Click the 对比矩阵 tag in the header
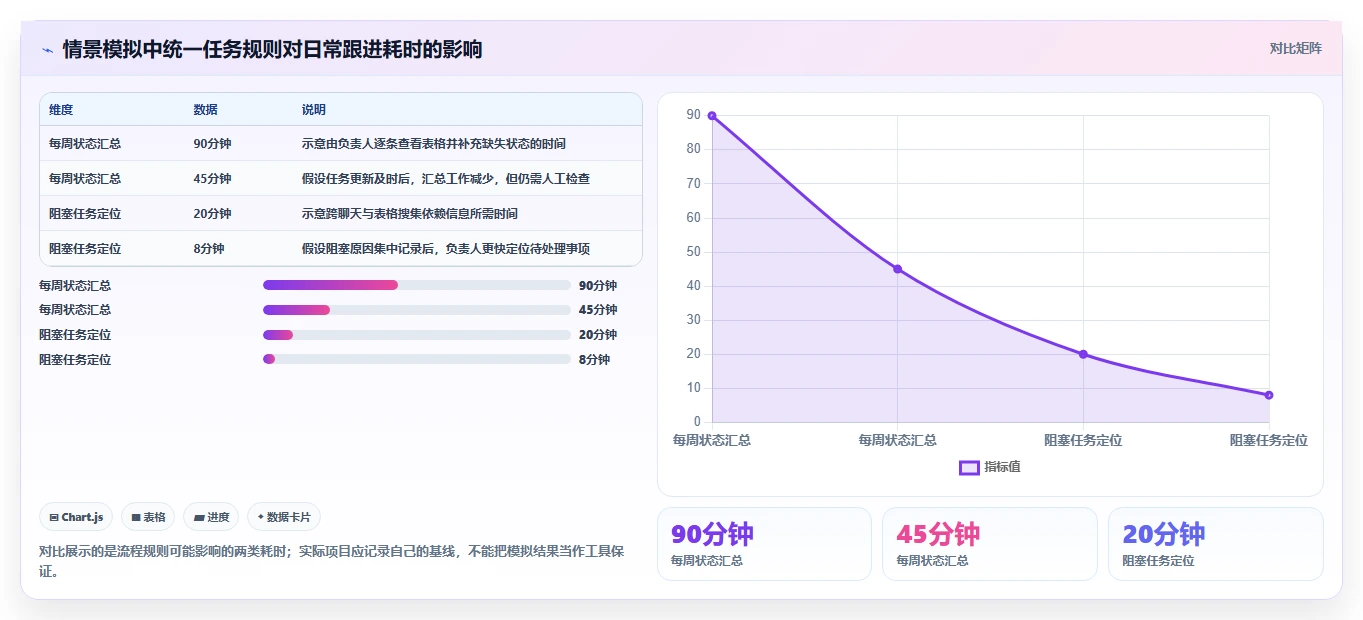 point(1295,48)
